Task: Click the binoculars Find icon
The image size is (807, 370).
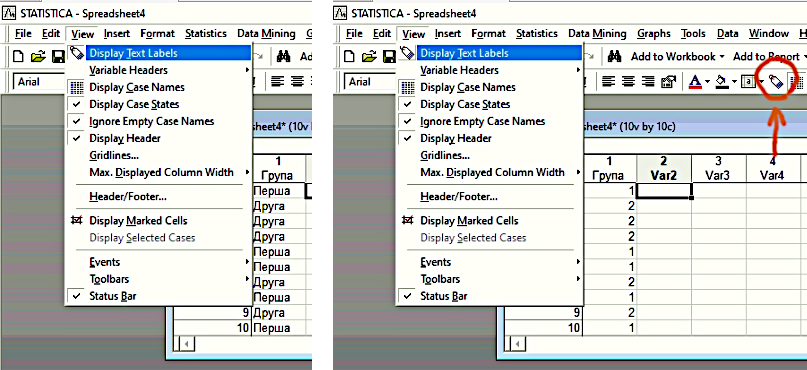Action: 615,56
